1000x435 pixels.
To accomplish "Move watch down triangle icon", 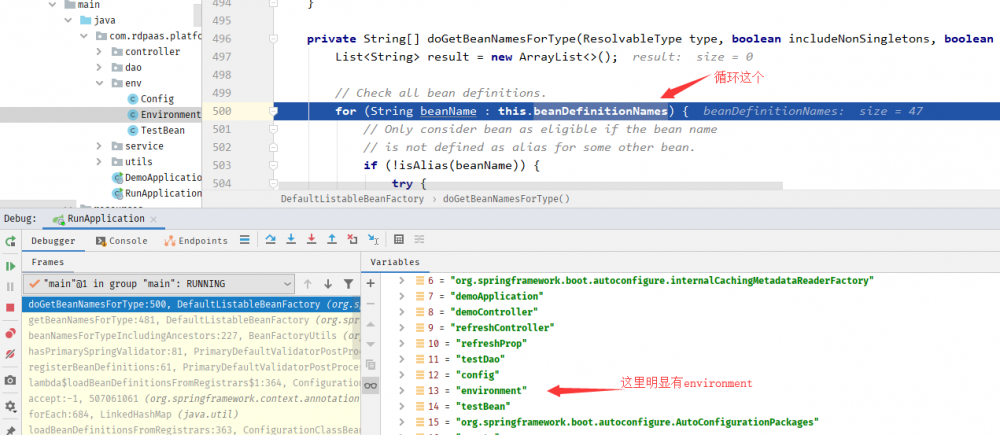I will (371, 344).
